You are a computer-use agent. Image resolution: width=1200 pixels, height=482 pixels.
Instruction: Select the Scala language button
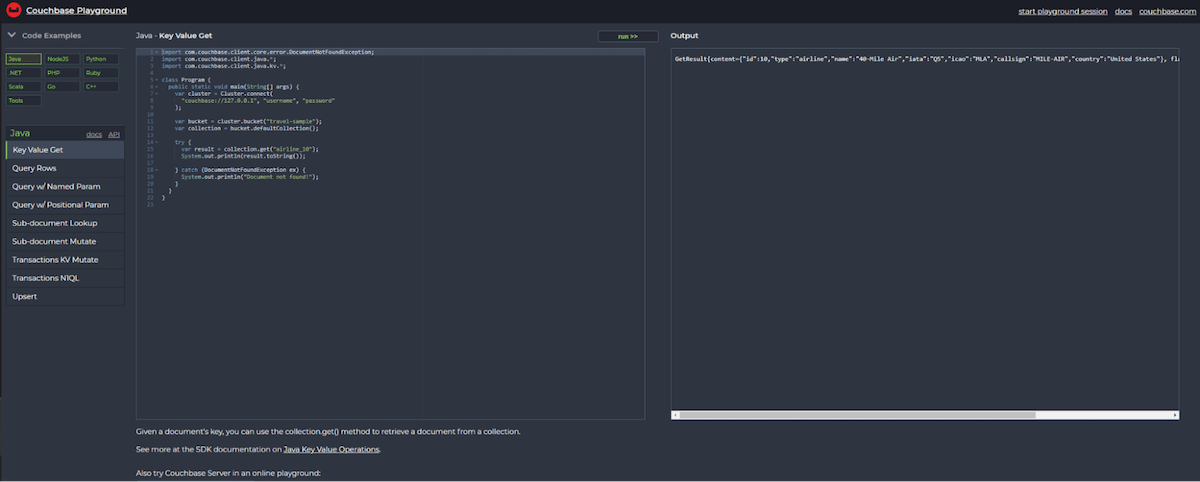pos(23,87)
